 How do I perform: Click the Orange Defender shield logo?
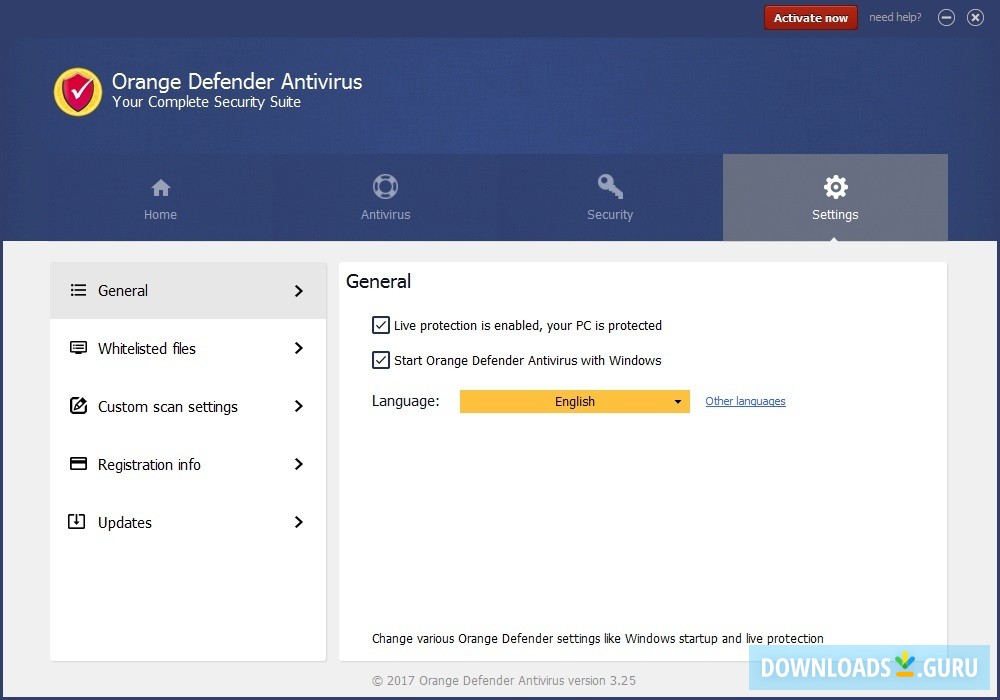click(x=77, y=91)
